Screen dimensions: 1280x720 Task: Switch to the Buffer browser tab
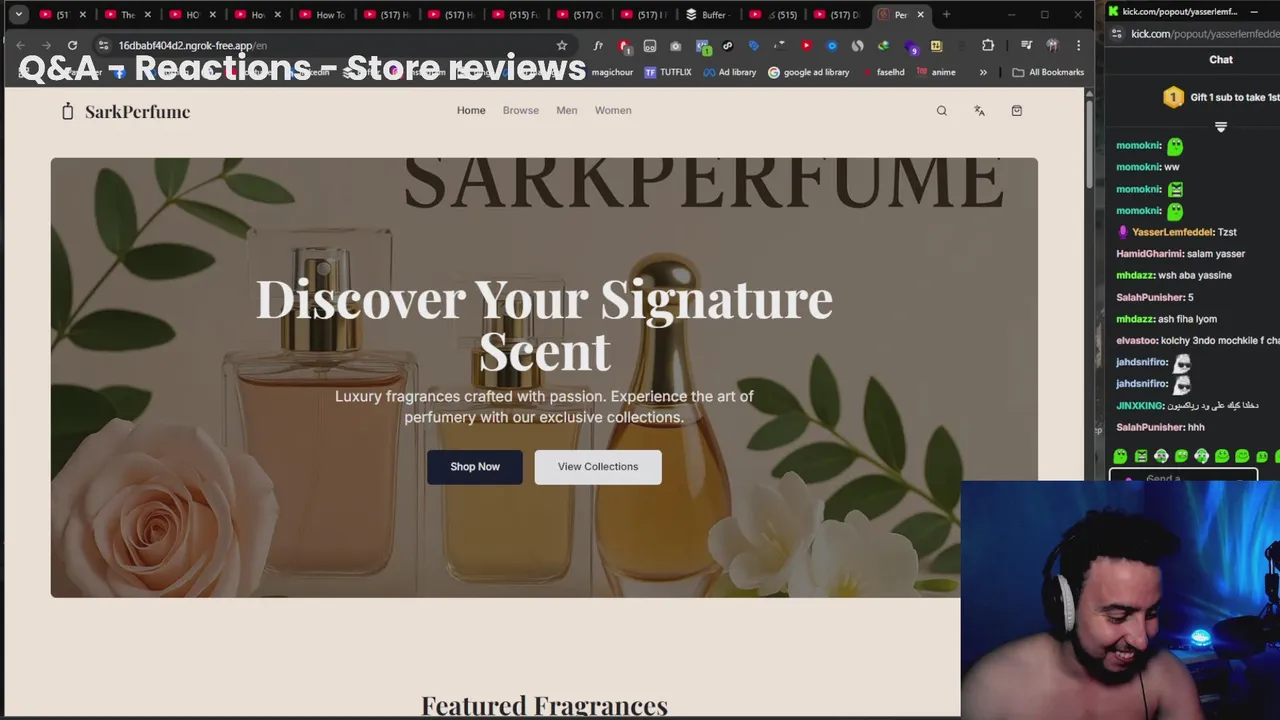pyautogui.click(x=707, y=14)
